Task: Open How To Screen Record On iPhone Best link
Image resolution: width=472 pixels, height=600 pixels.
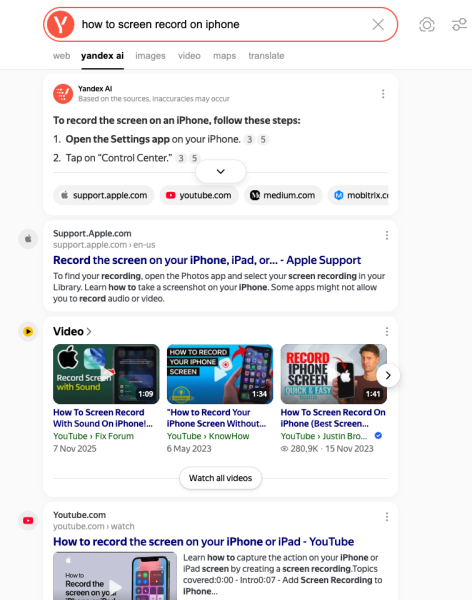Action: click(x=333, y=418)
